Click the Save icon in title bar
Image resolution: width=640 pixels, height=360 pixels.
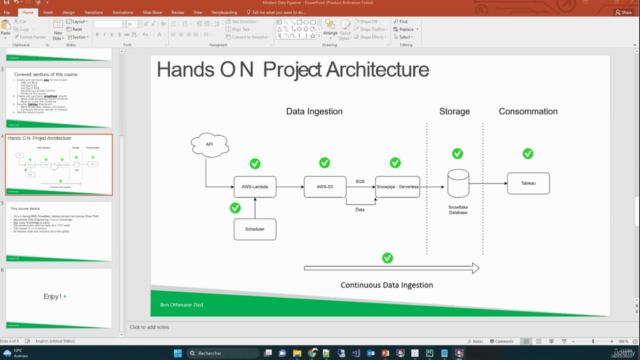tap(7, 2)
